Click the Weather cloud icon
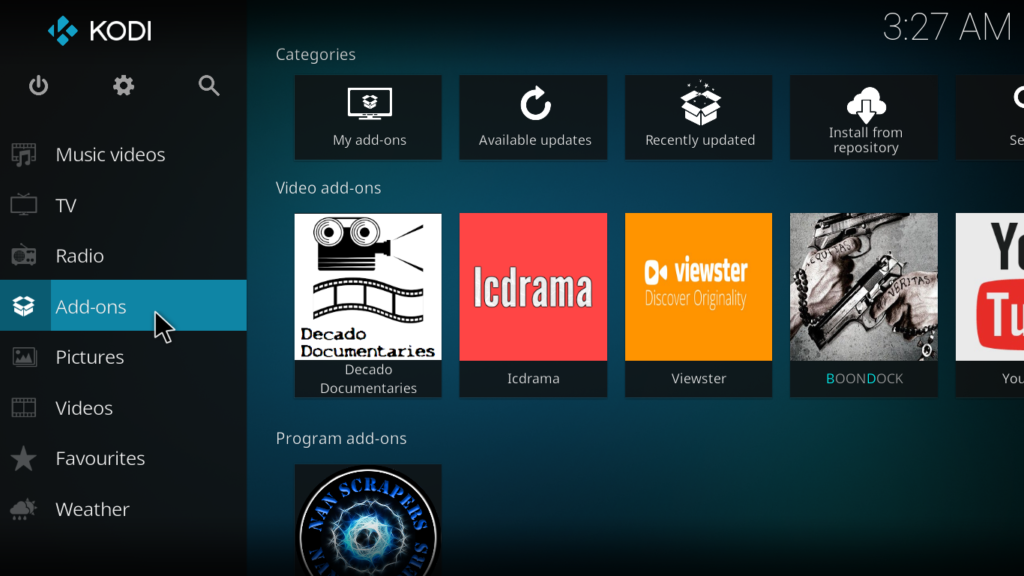1024x576 pixels. pos(24,509)
